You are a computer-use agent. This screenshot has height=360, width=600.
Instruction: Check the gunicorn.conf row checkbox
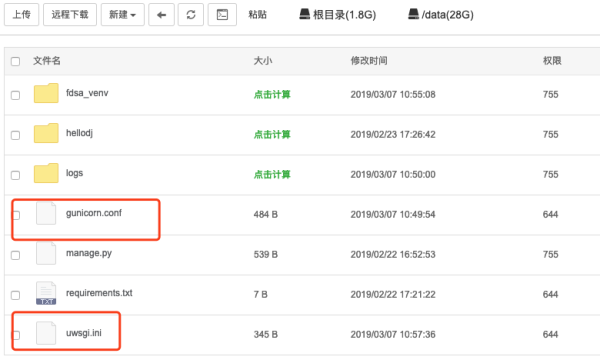(x=16, y=215)
